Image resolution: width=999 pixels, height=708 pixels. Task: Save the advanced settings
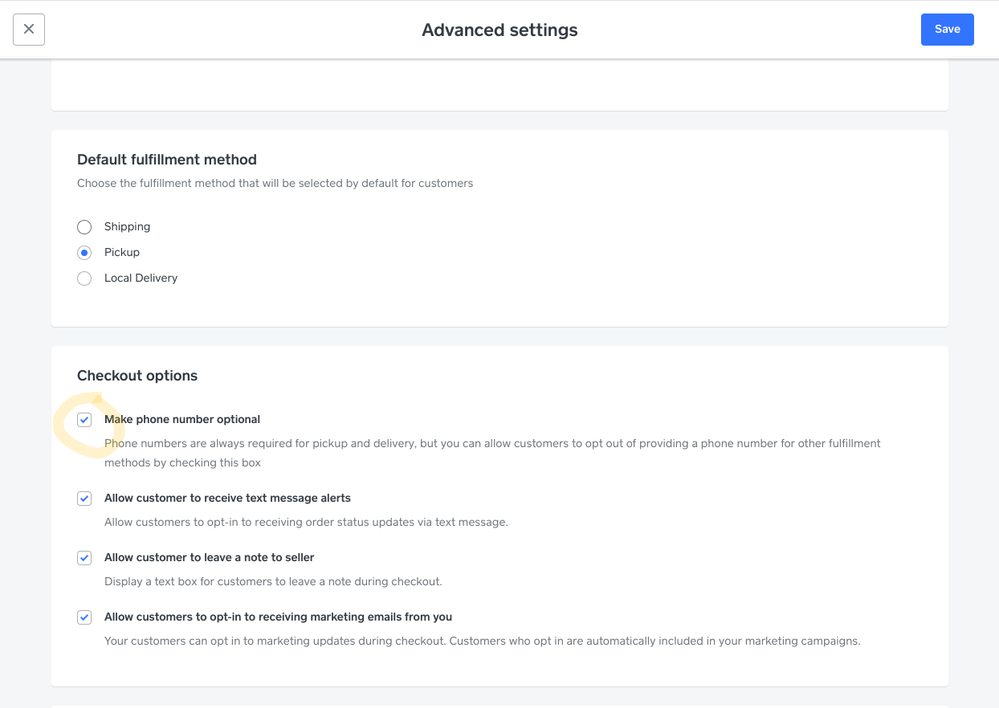pos(947,29)
